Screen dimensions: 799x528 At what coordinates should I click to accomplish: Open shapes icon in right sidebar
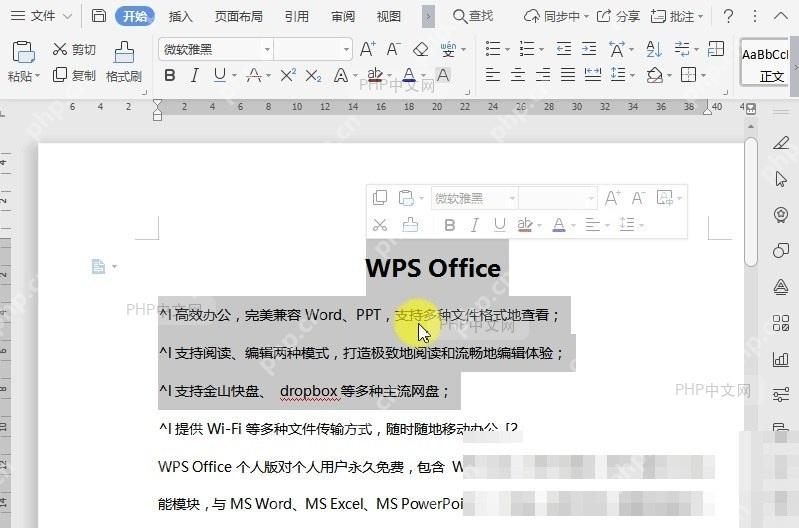pos(781,250)
